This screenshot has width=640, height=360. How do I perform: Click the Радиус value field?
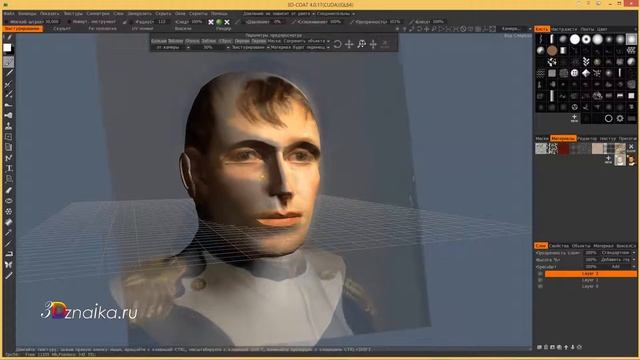tap(163, 22)
